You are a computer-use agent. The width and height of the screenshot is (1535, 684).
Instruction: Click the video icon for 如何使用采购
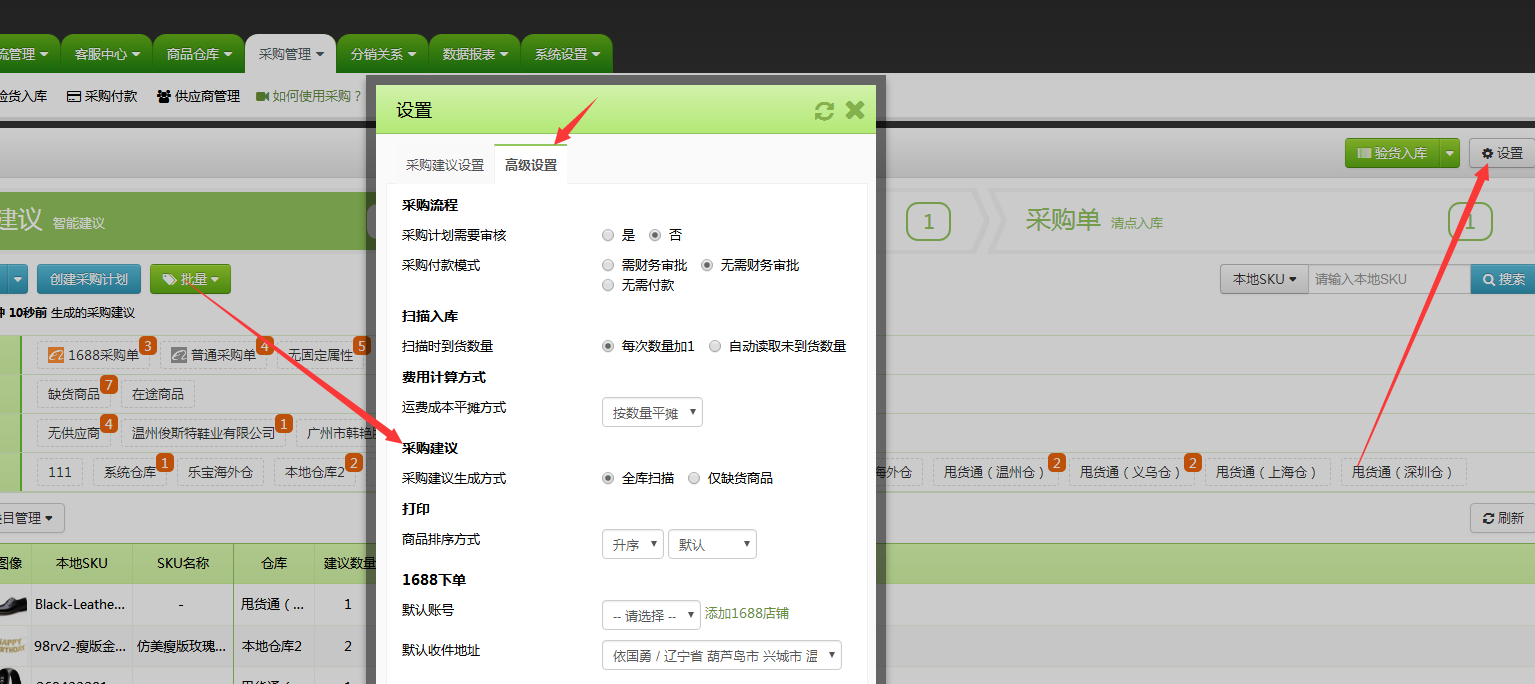point(262,96)
